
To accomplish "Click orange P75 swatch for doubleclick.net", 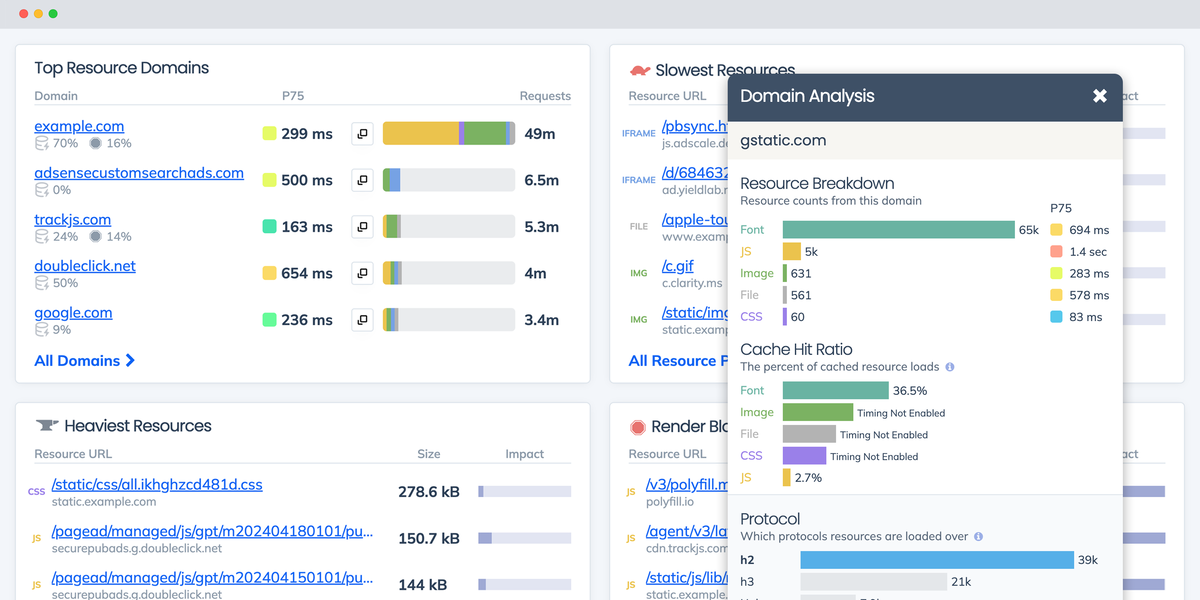I will point(269,273).
